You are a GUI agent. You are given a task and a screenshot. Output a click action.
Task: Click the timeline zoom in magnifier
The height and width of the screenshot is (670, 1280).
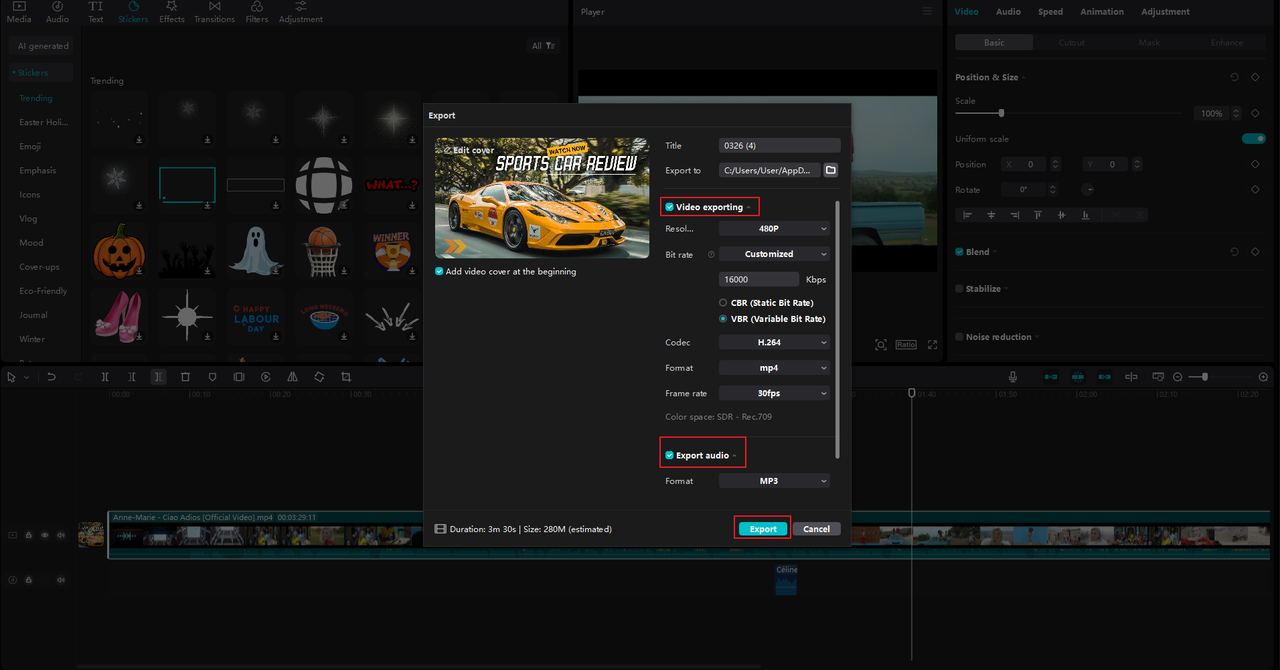point(1263,377)
